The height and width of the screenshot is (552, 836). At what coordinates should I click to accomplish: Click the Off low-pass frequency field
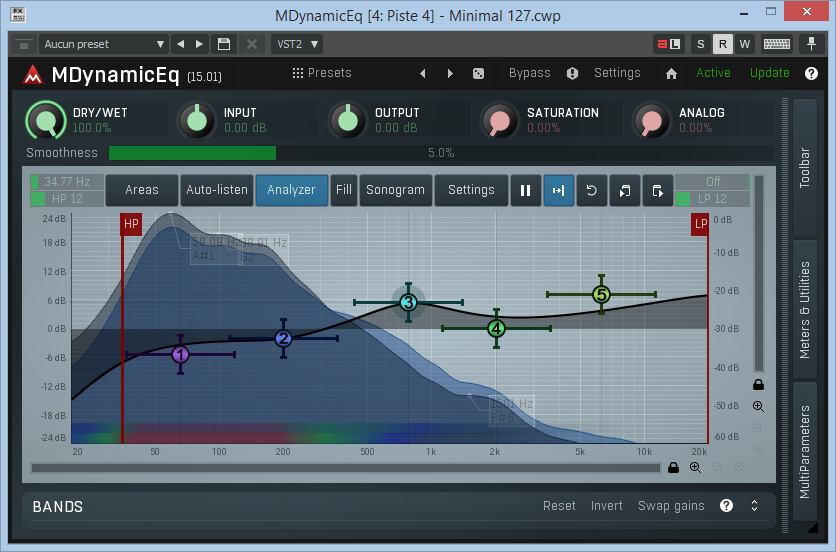(x=712, y=182)
